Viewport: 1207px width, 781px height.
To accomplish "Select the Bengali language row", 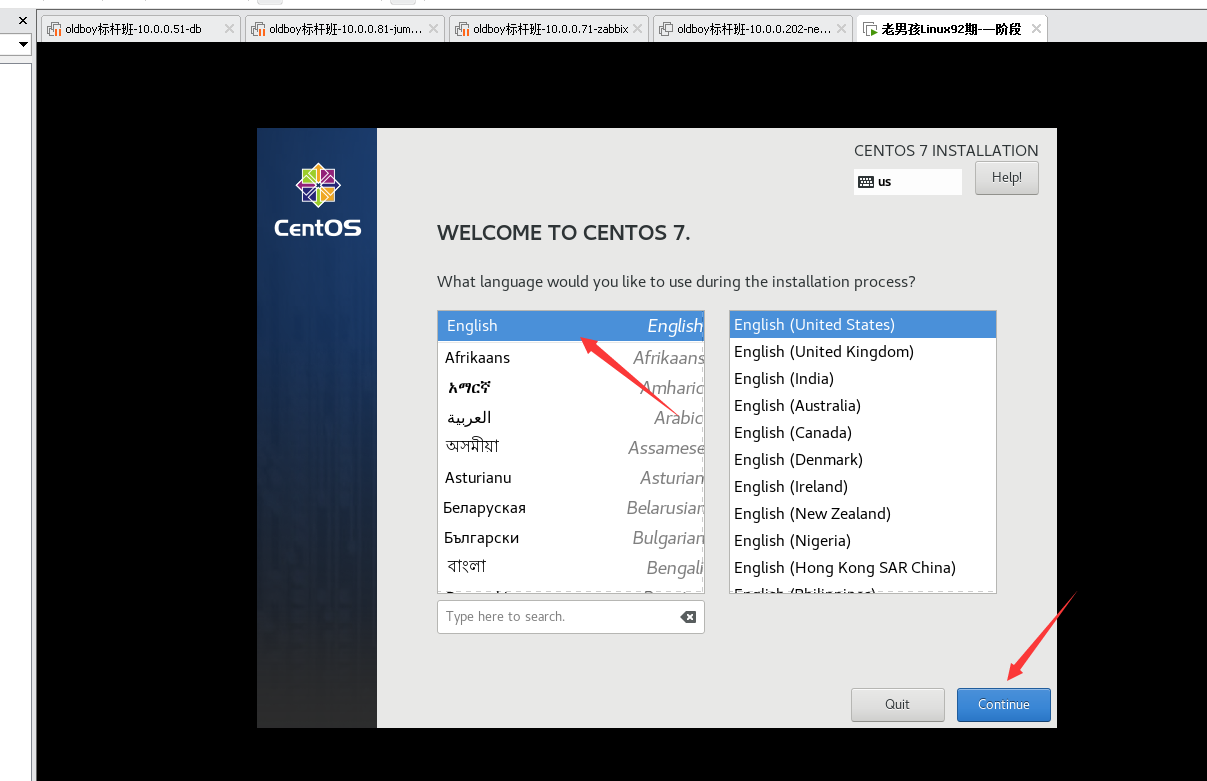I will point(570,567).
